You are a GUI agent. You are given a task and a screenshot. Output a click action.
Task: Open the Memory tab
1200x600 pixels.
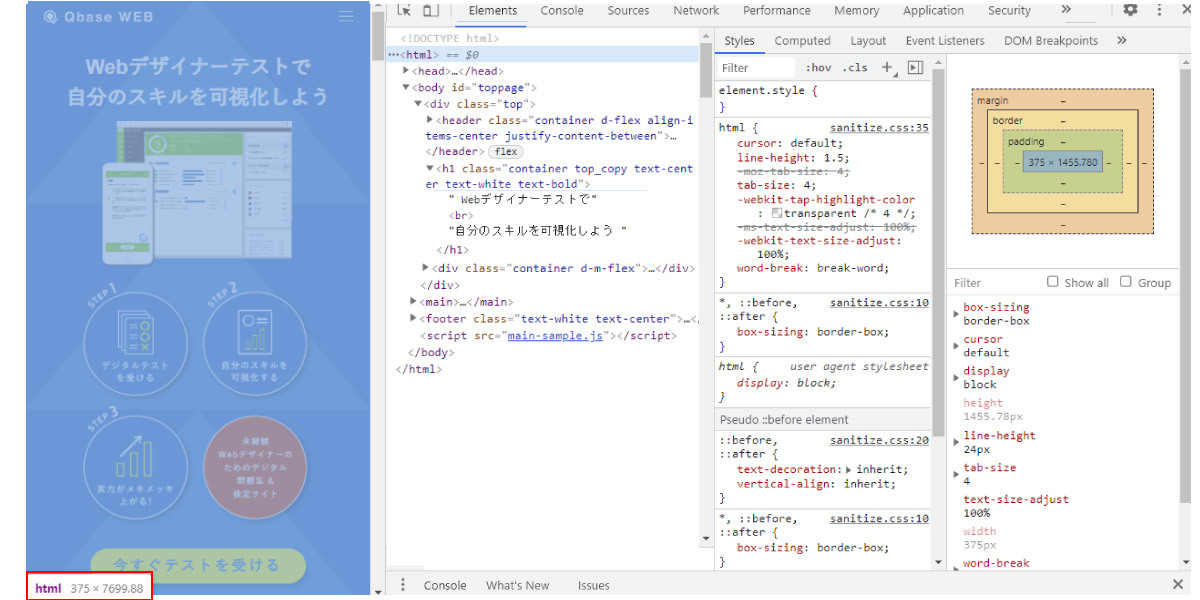[857, 11]
